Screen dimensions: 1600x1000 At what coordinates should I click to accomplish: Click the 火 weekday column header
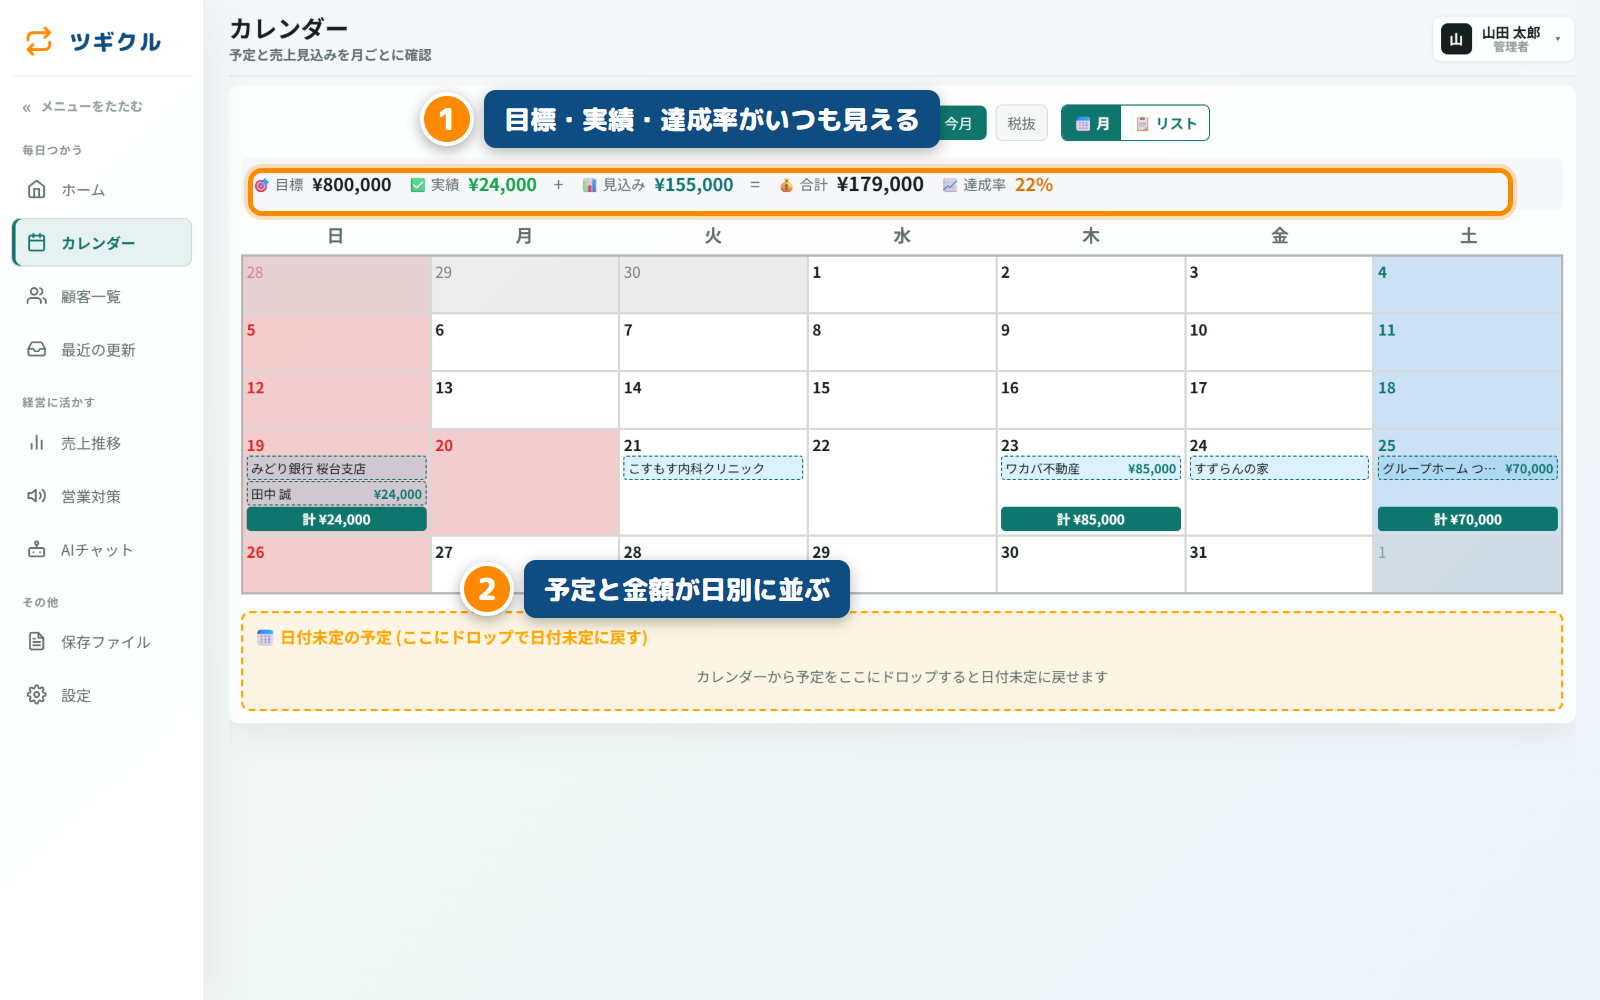(713, 236)
